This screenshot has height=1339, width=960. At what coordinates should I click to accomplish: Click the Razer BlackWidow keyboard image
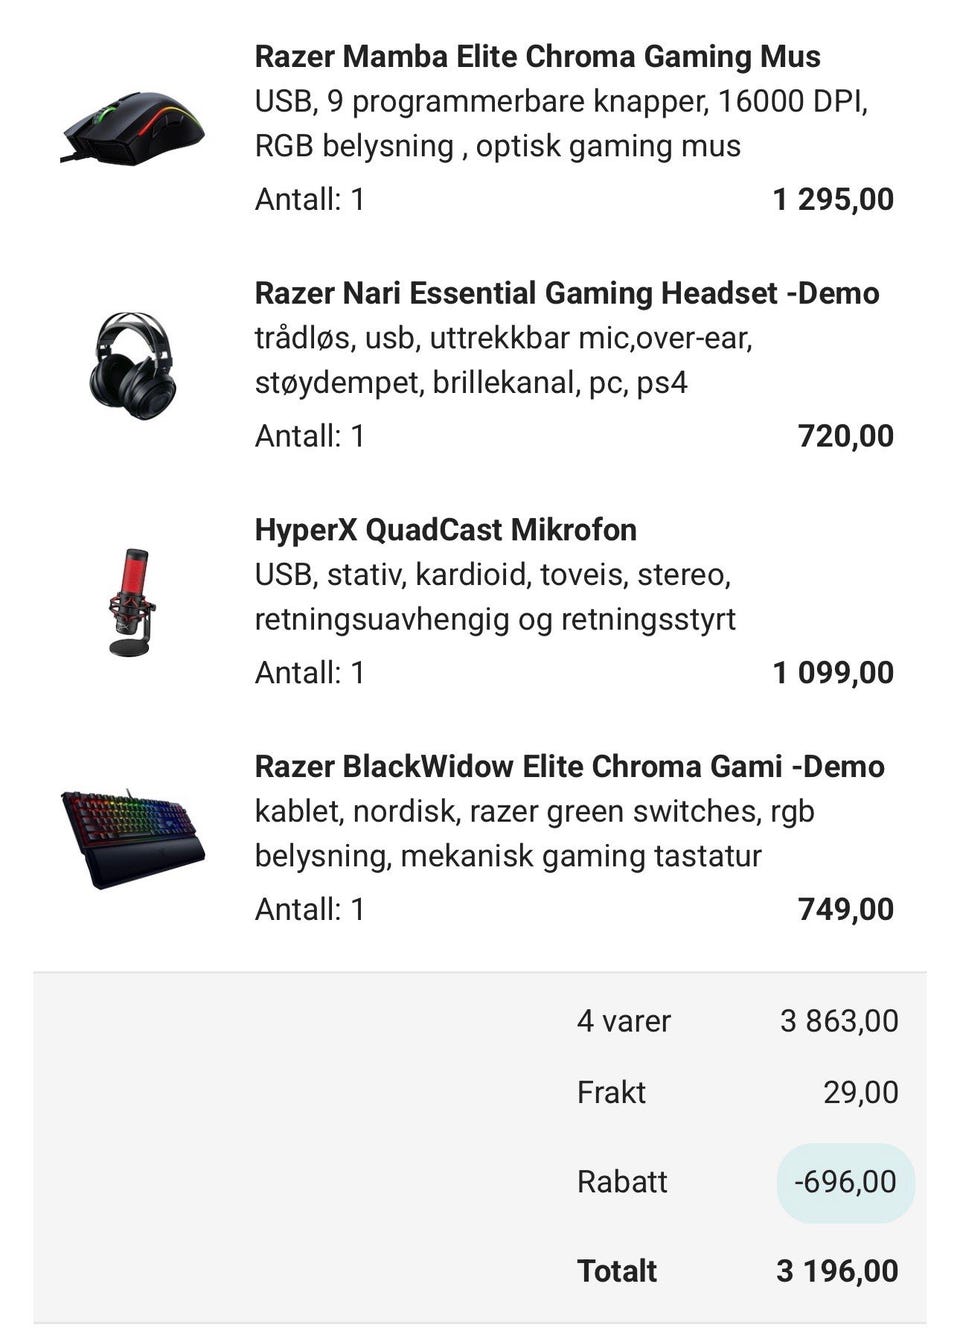coord(133,839)
